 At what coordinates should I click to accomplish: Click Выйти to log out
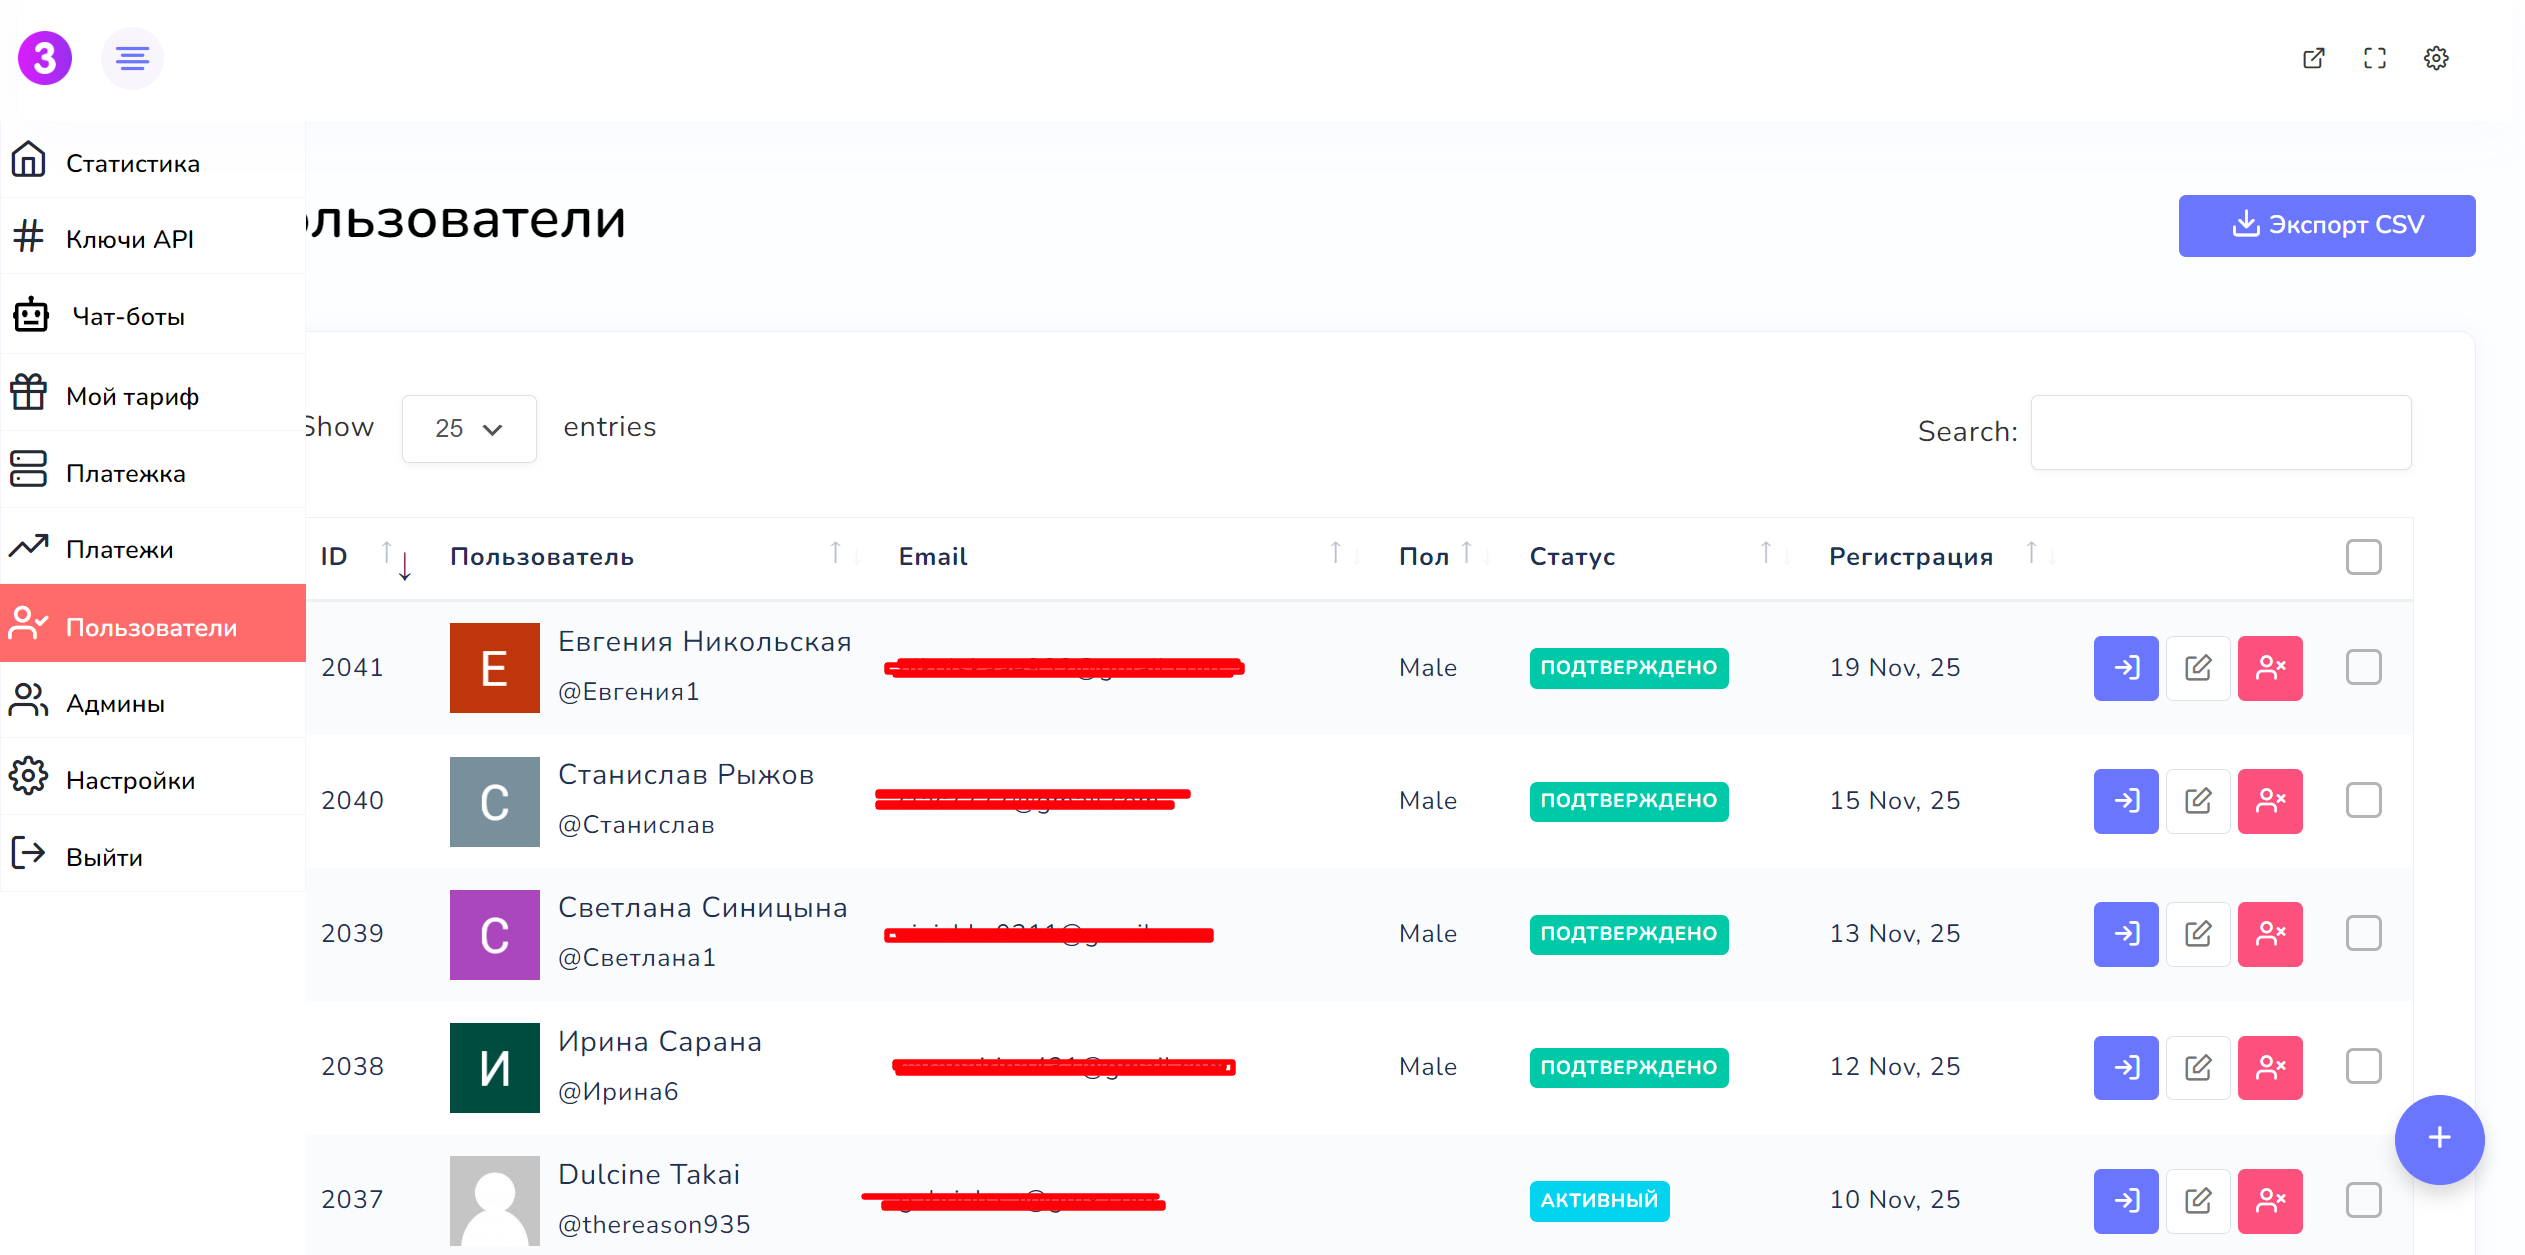pos(104,858)
